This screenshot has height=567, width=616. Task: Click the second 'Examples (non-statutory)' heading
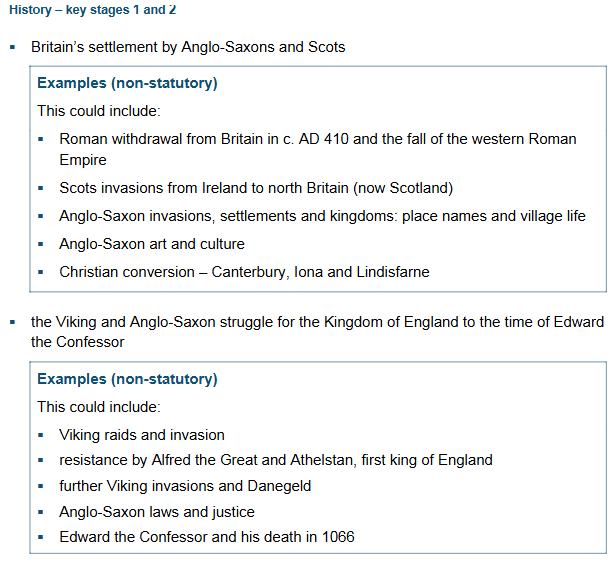(127, 379)
